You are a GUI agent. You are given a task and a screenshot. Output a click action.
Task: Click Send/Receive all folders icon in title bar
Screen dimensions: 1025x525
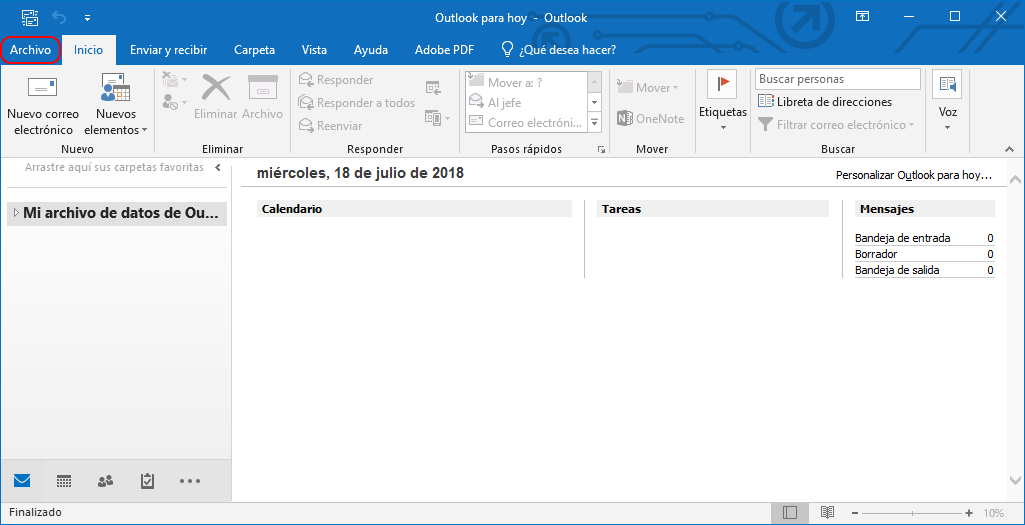click(30, 17)
